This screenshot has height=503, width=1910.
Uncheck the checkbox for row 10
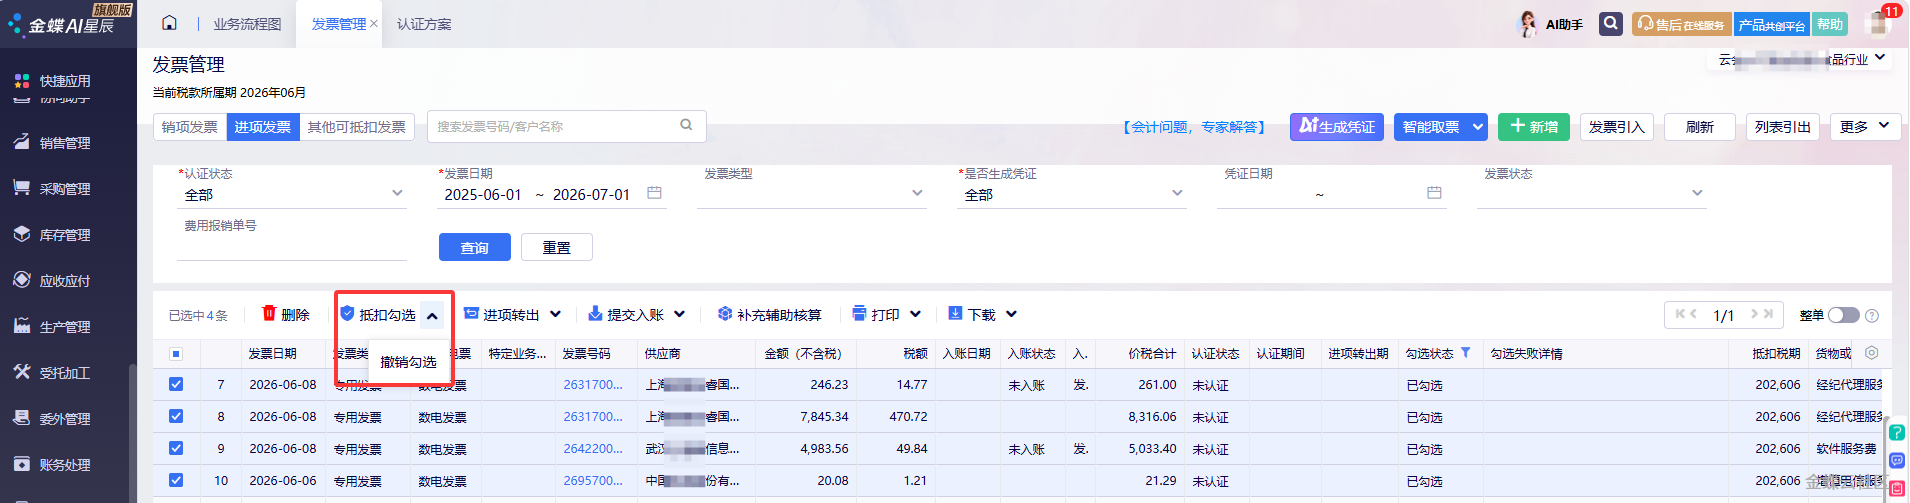point(176,480)
